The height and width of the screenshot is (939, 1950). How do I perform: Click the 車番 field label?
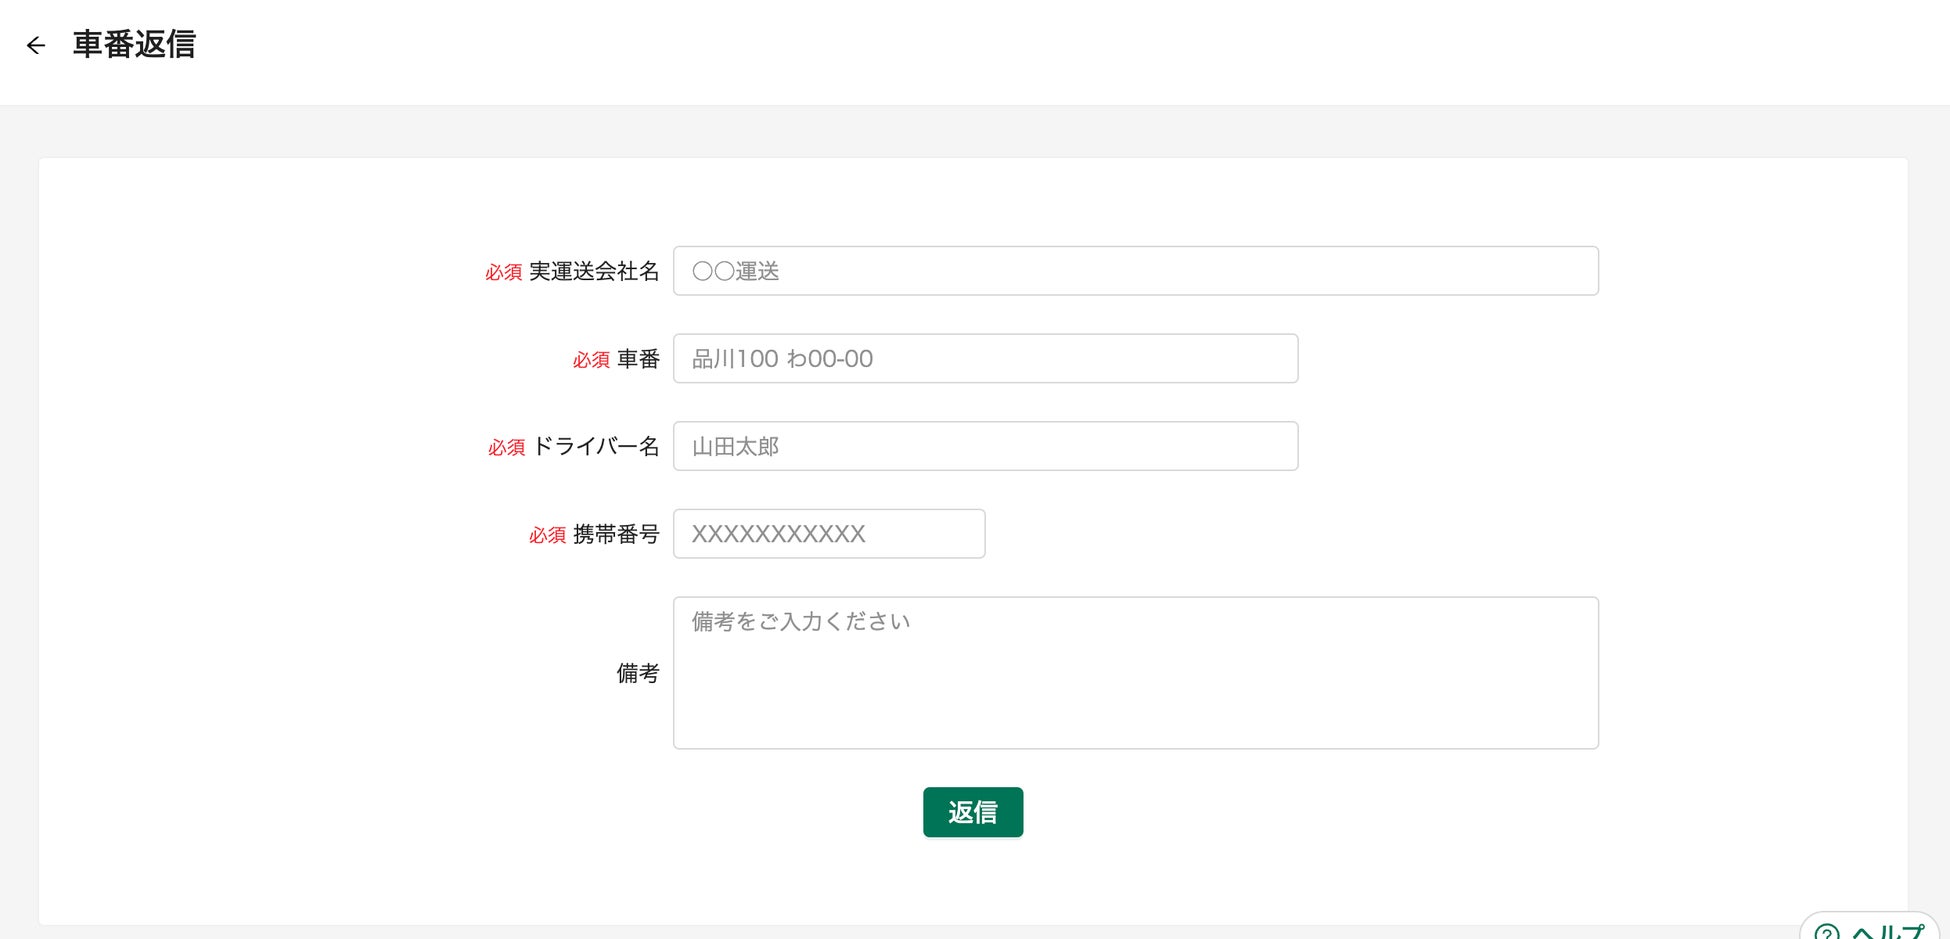(638, 359)
